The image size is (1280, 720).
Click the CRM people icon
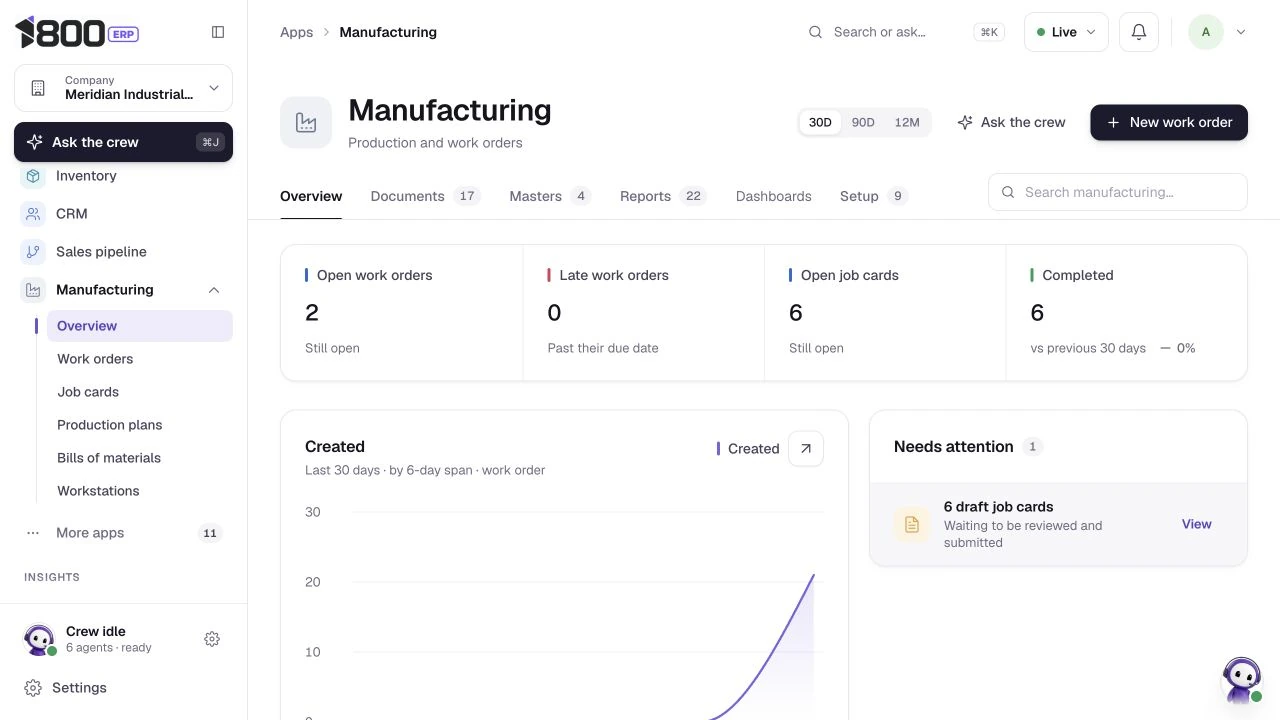point(33,214)
